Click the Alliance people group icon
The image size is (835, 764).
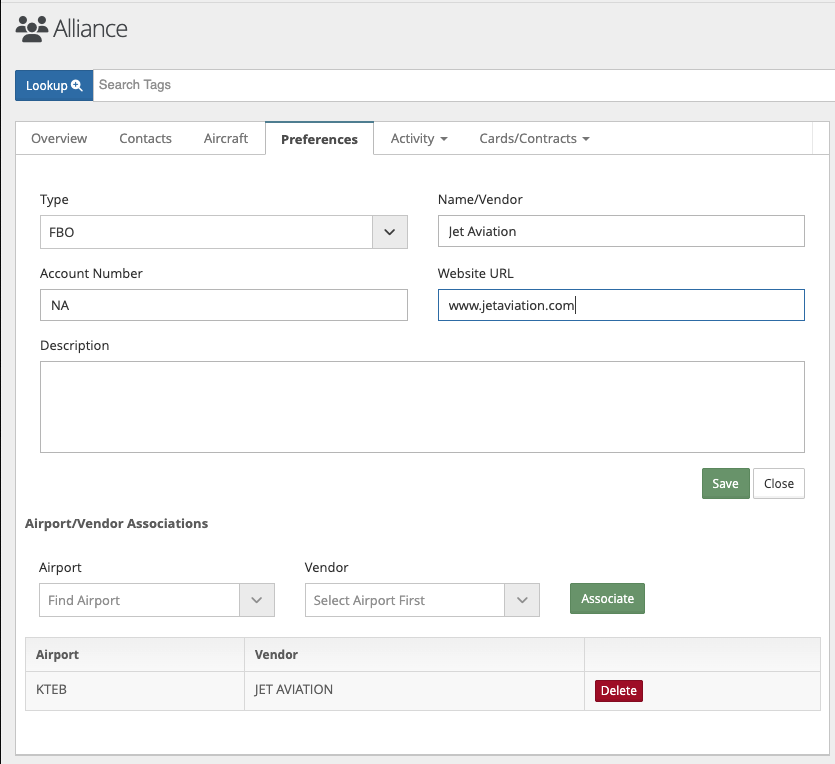tap(32, 29)
